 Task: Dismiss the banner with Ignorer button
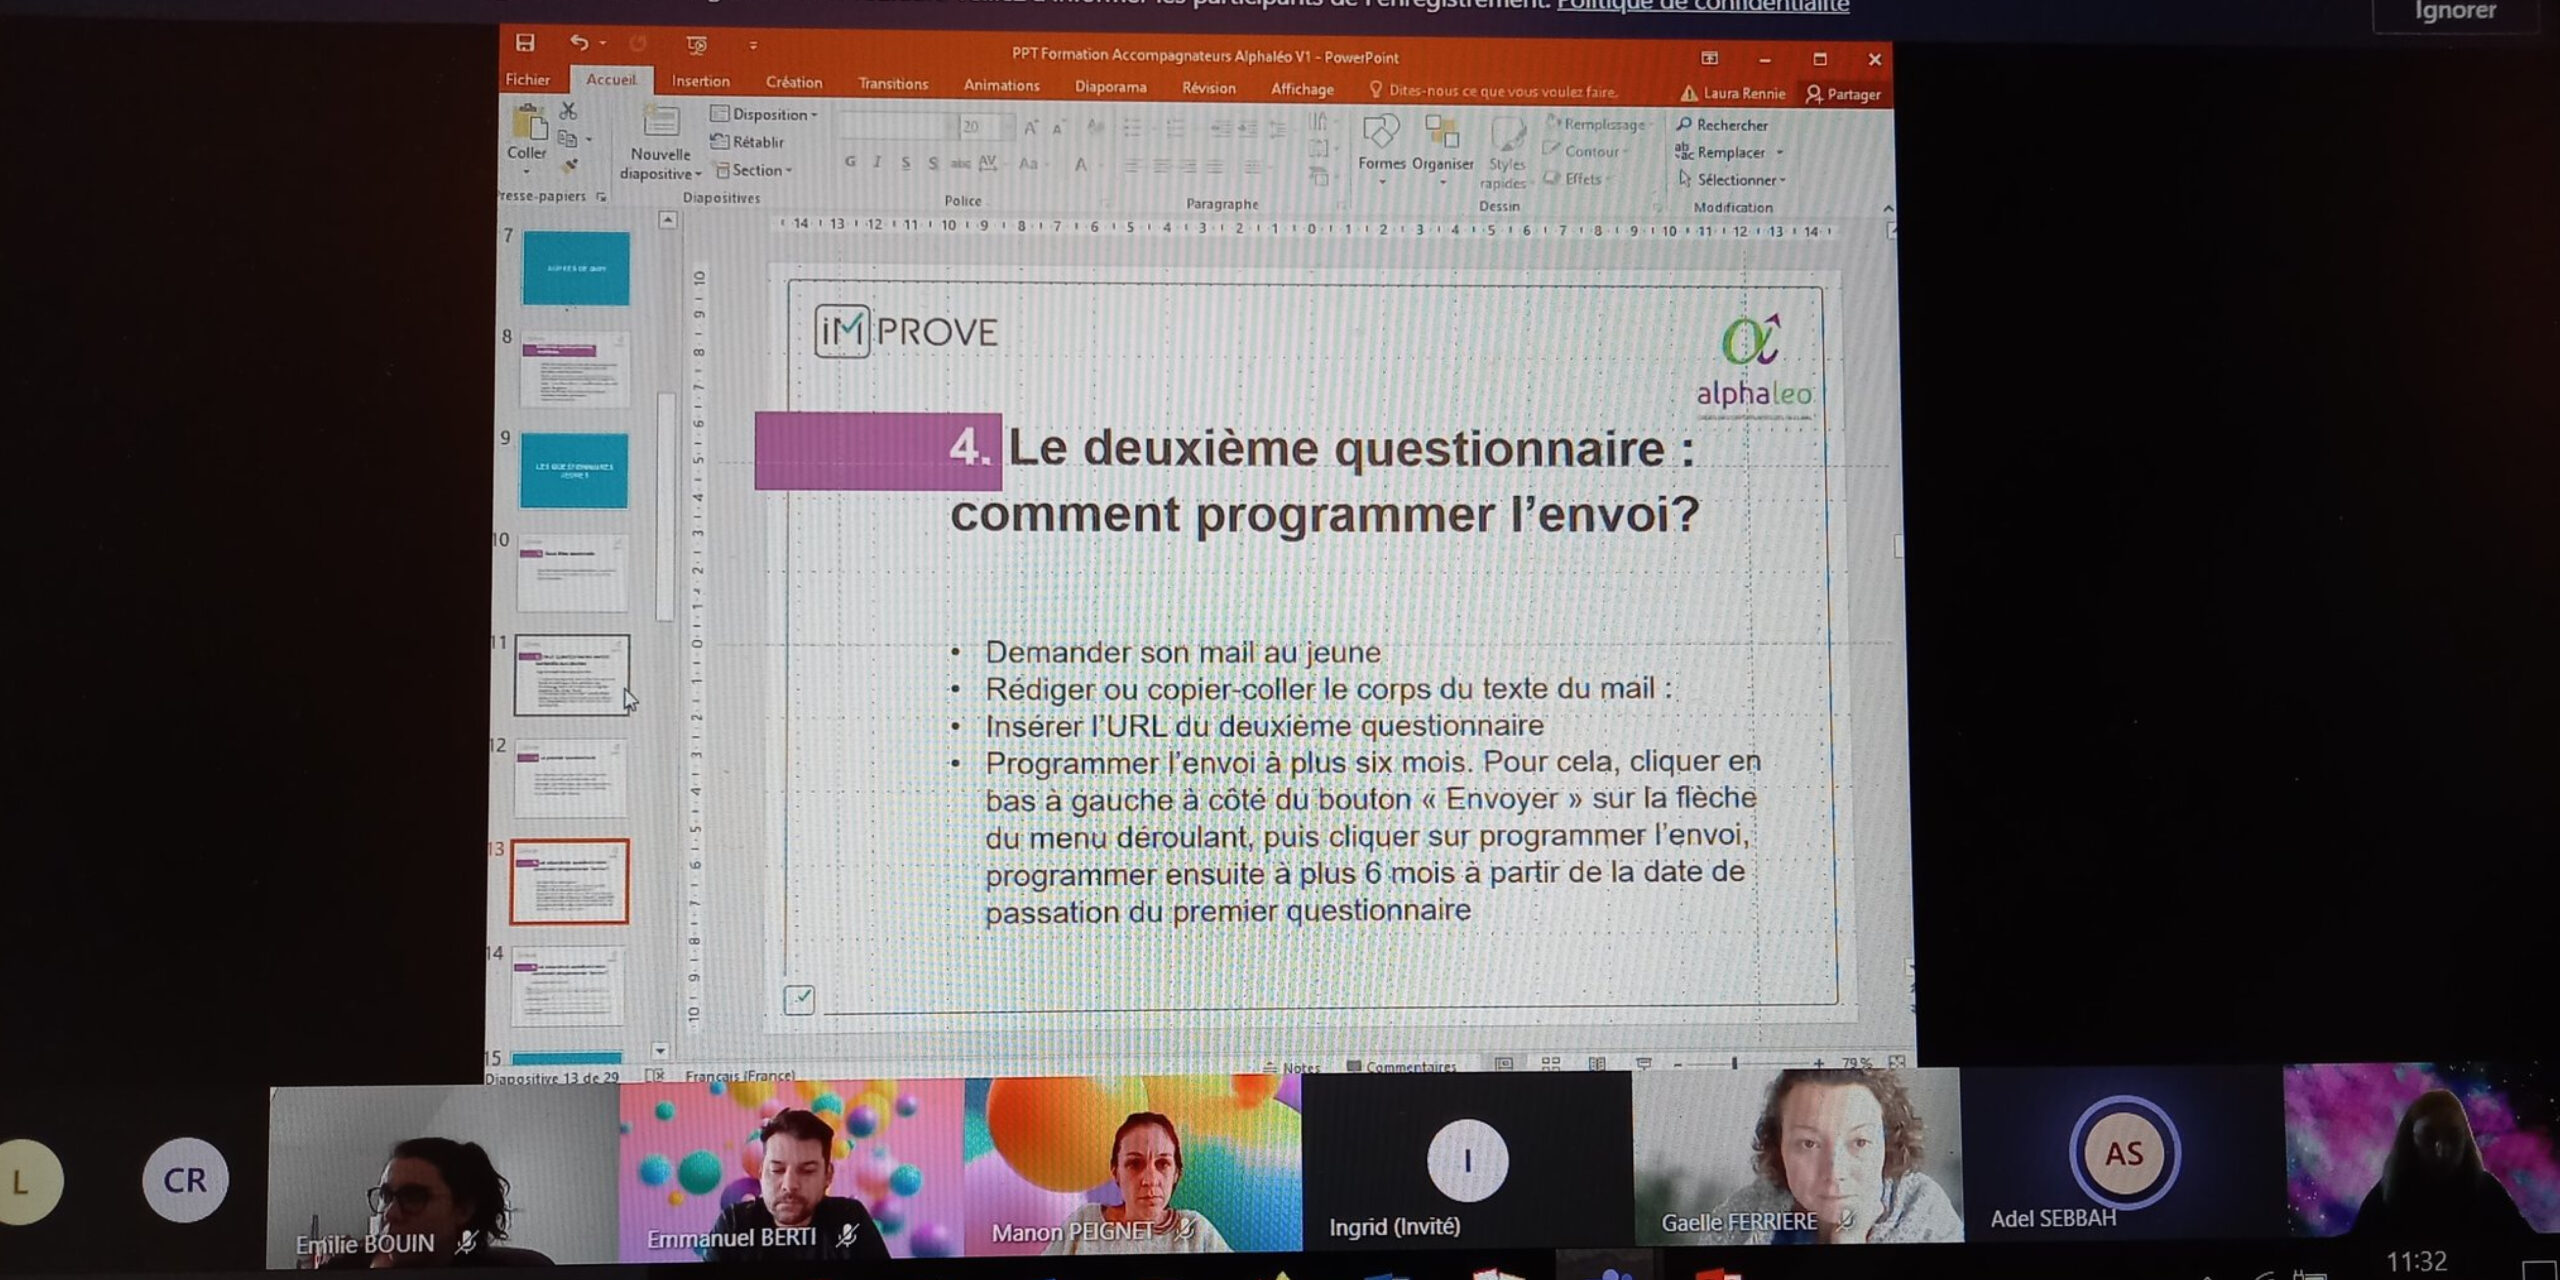coord(2455,12)
